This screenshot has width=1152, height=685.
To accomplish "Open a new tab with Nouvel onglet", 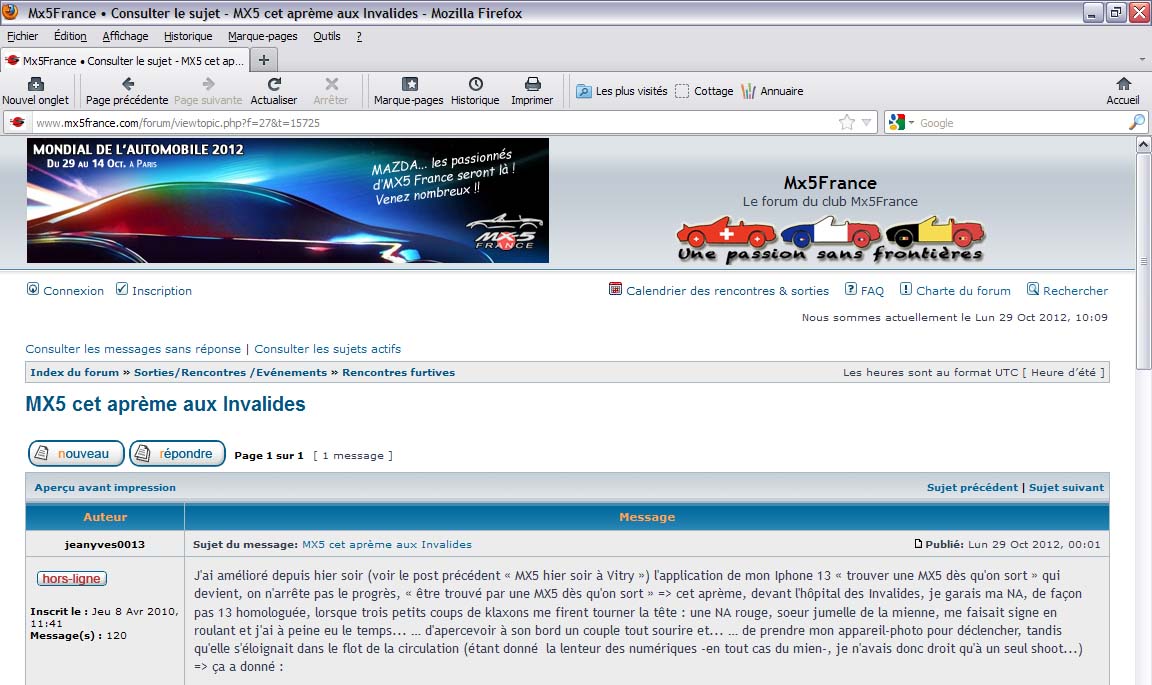I will coord(35,91).
